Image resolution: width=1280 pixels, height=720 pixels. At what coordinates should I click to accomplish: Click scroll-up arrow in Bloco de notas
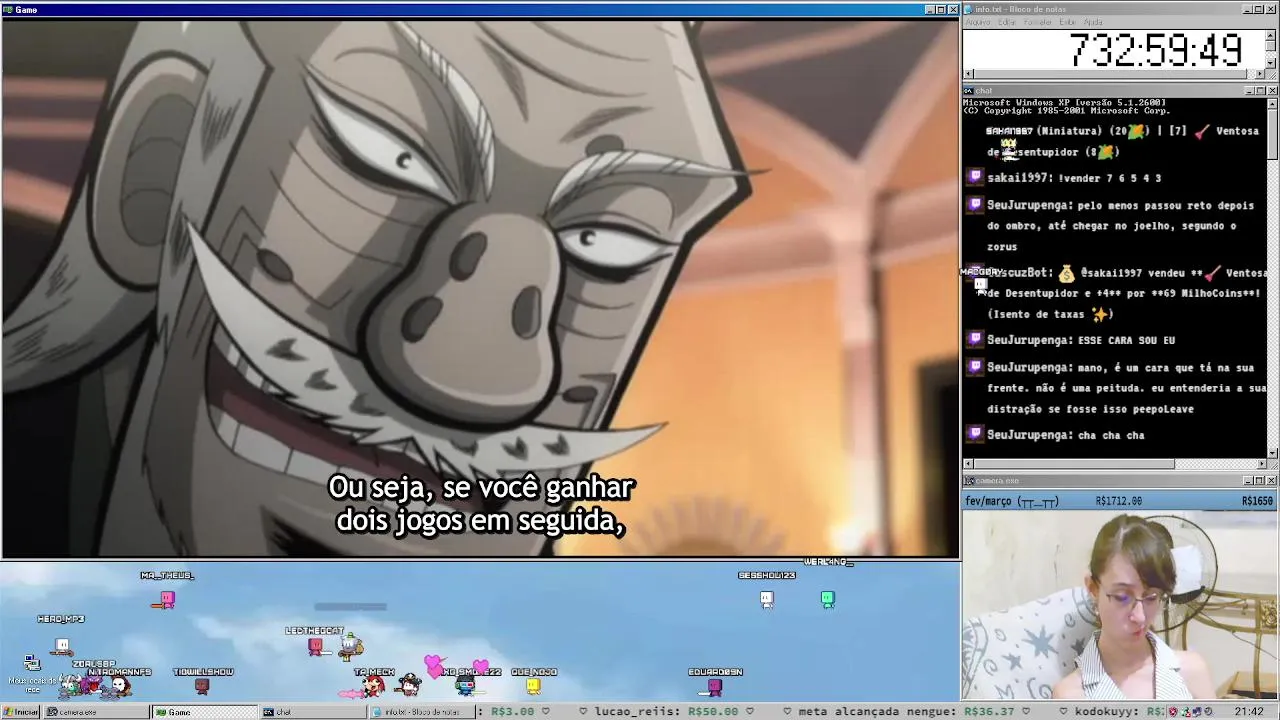click(x=1272, y=35)
